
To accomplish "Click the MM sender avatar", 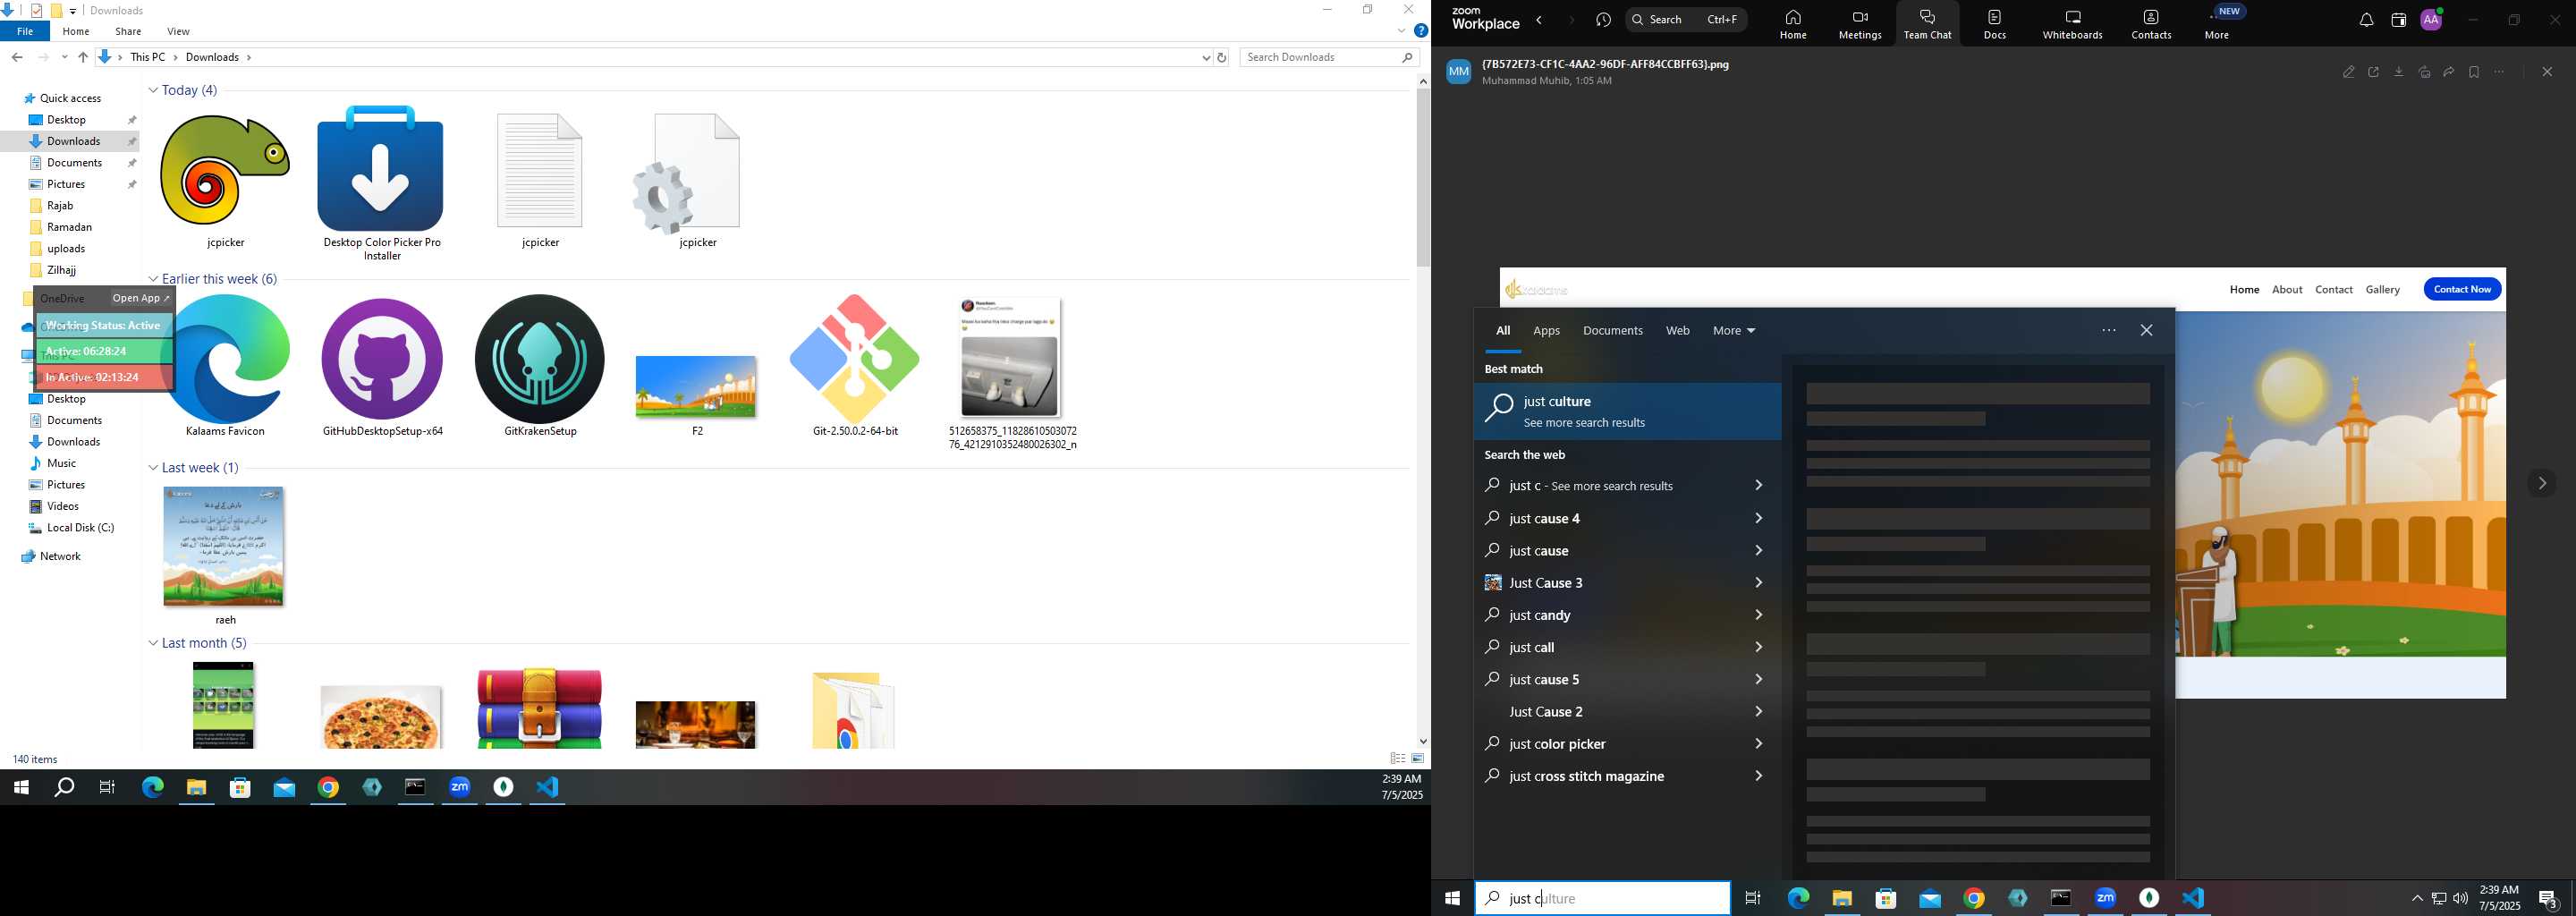I will pos(1459,72).
